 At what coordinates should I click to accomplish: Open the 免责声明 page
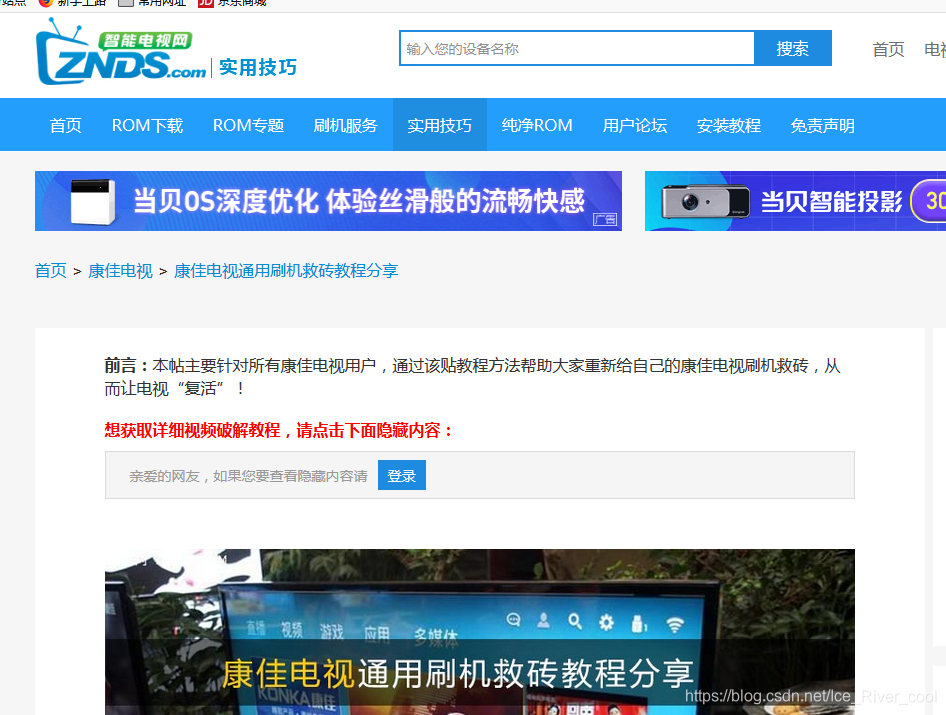(822, 126)
